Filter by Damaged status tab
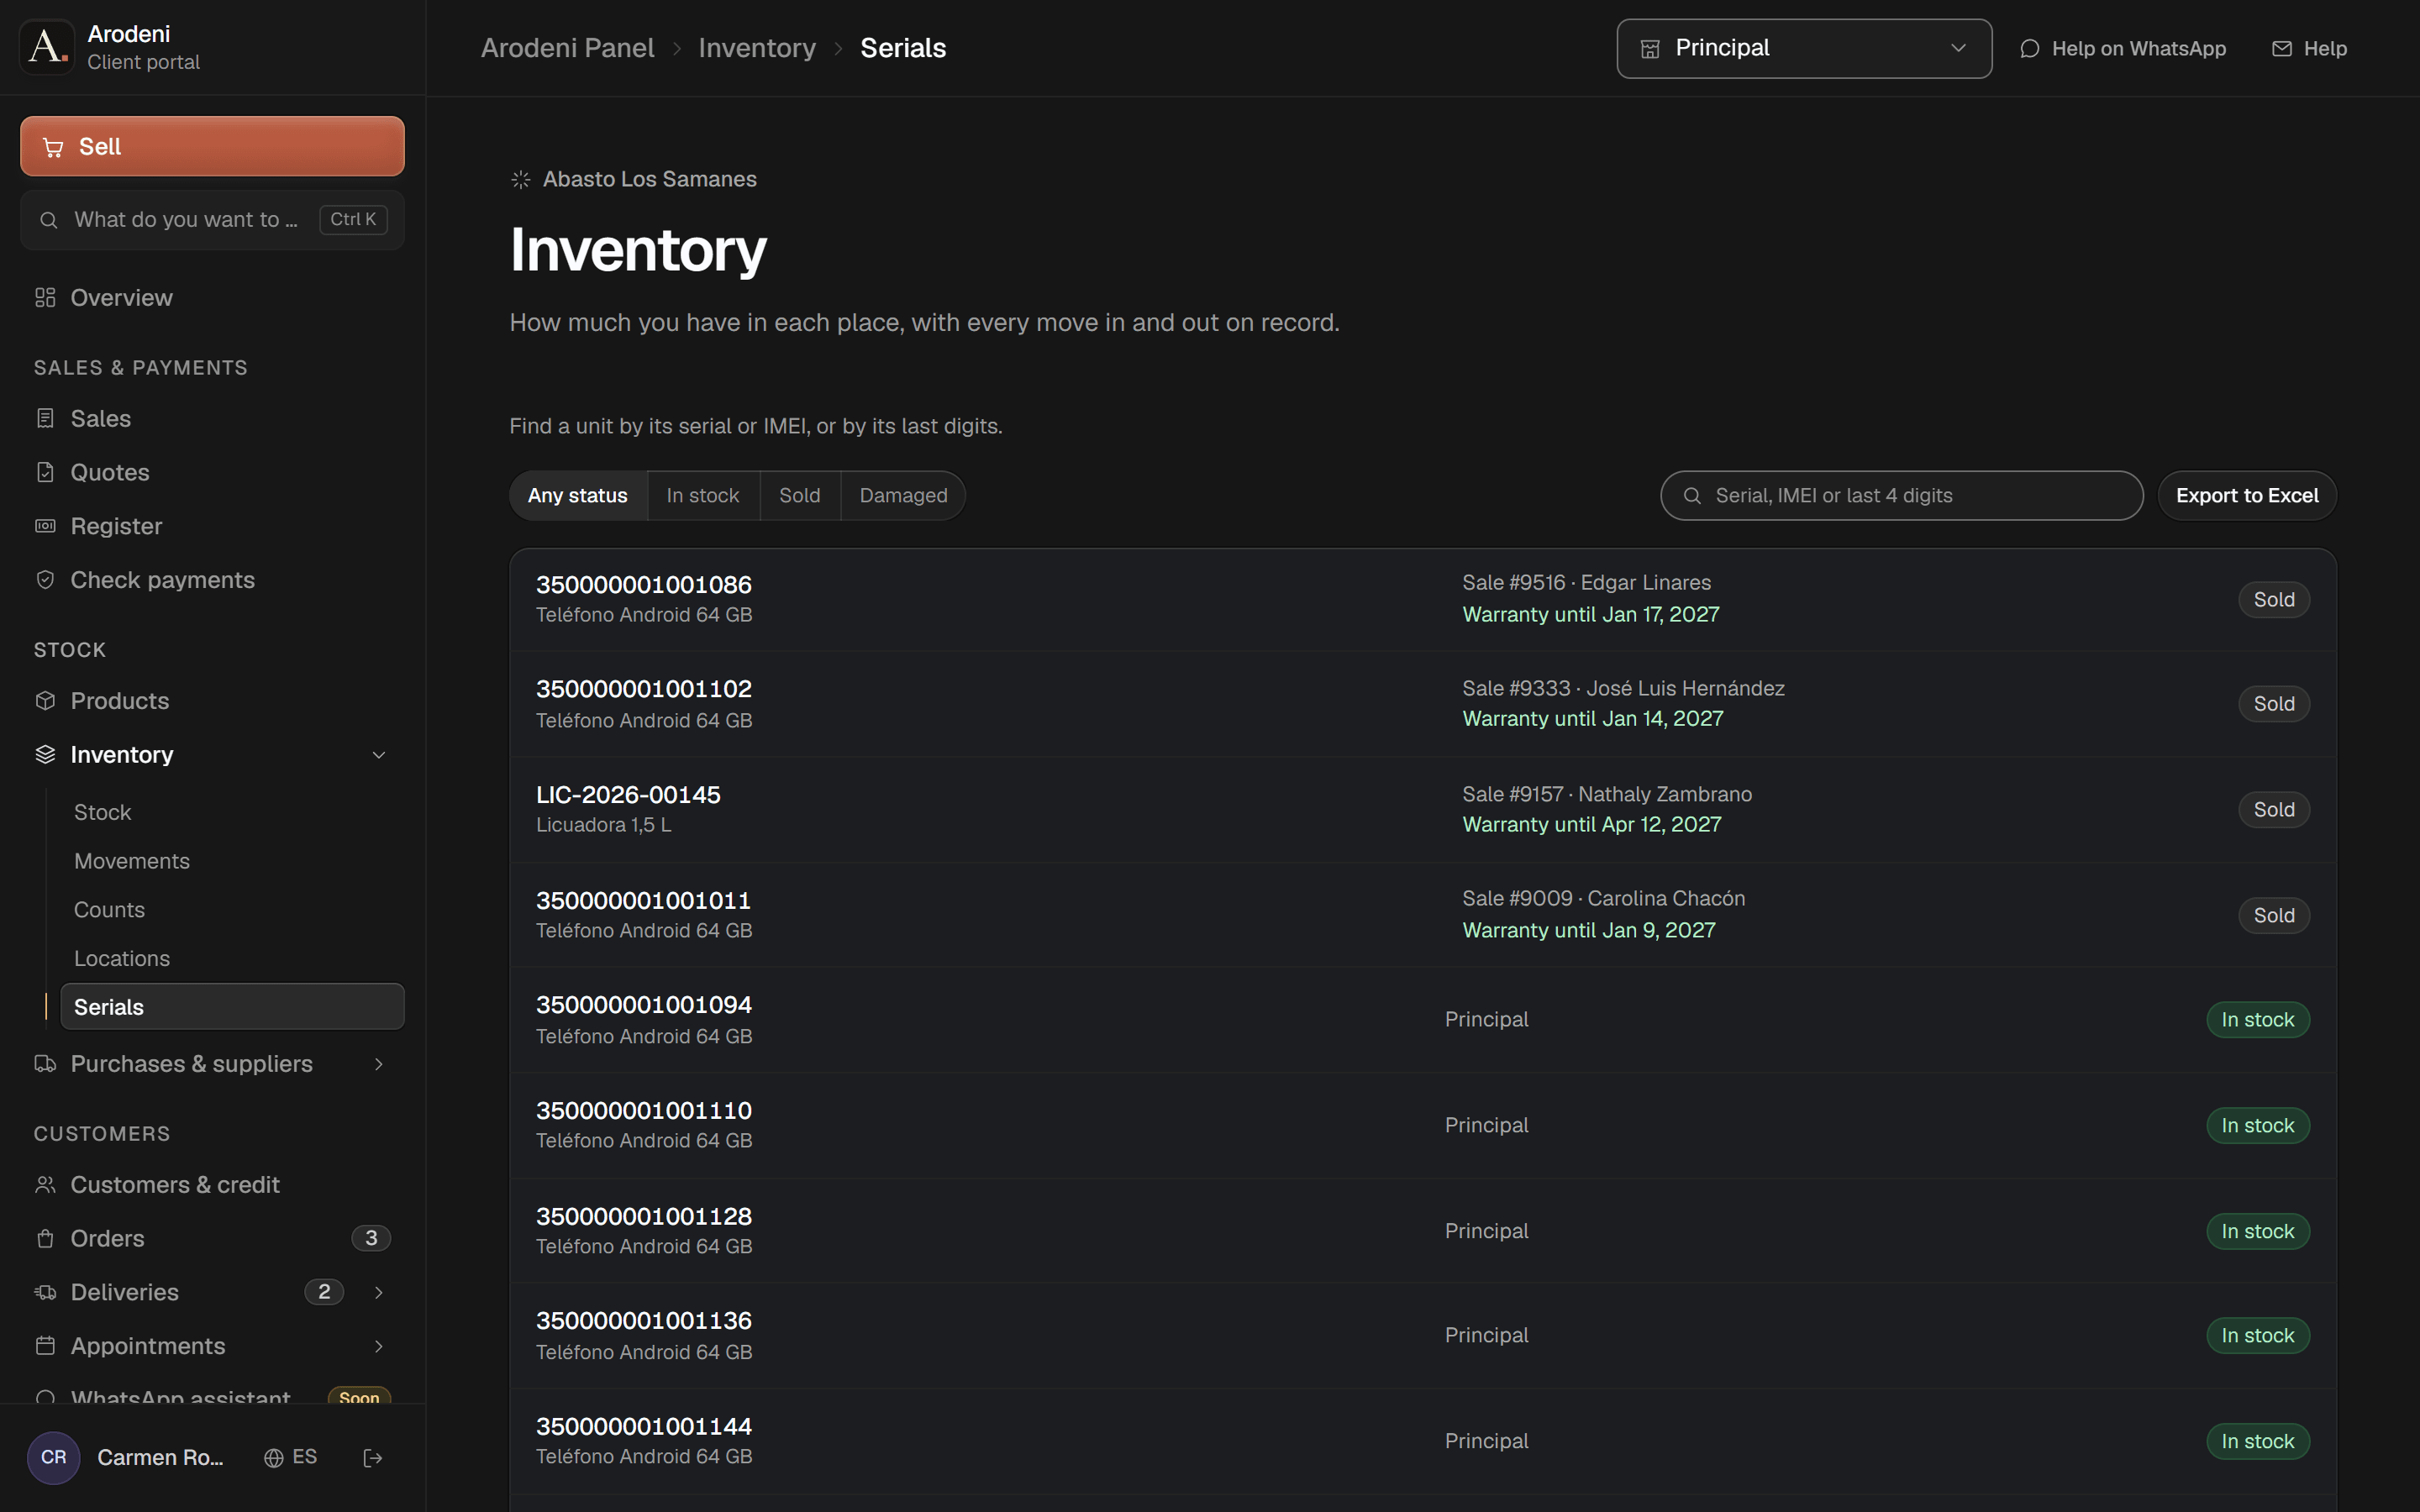Viewport: 2420px width, 1512px height. point(903,496)
